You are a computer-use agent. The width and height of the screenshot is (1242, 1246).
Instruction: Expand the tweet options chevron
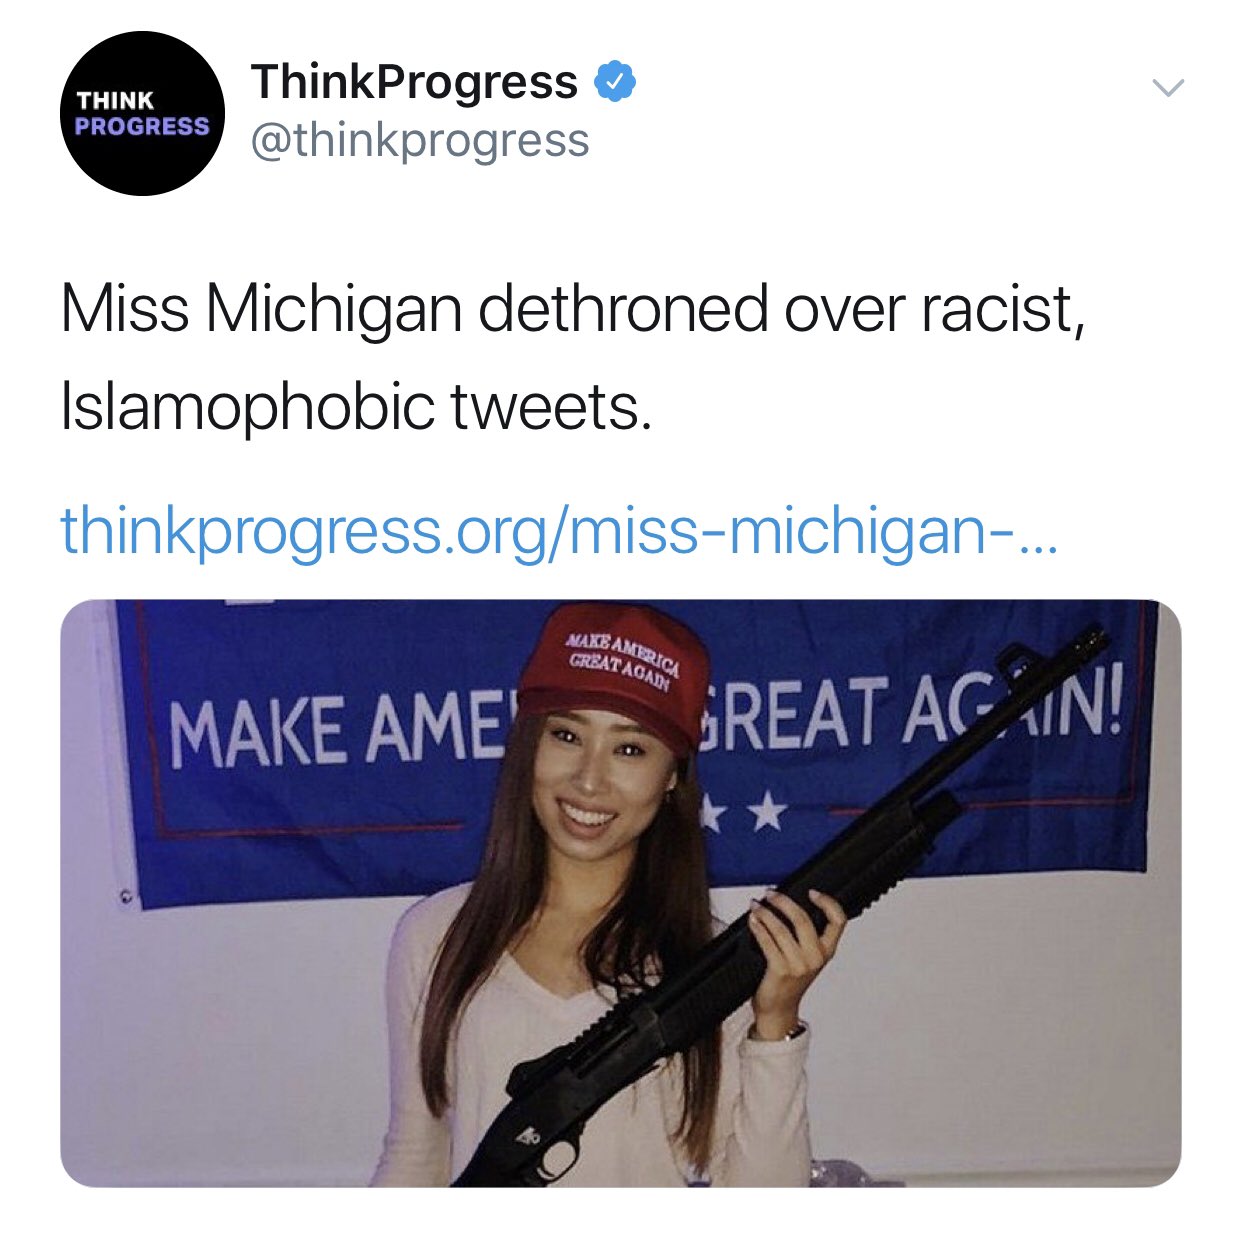pos(1168,88)
